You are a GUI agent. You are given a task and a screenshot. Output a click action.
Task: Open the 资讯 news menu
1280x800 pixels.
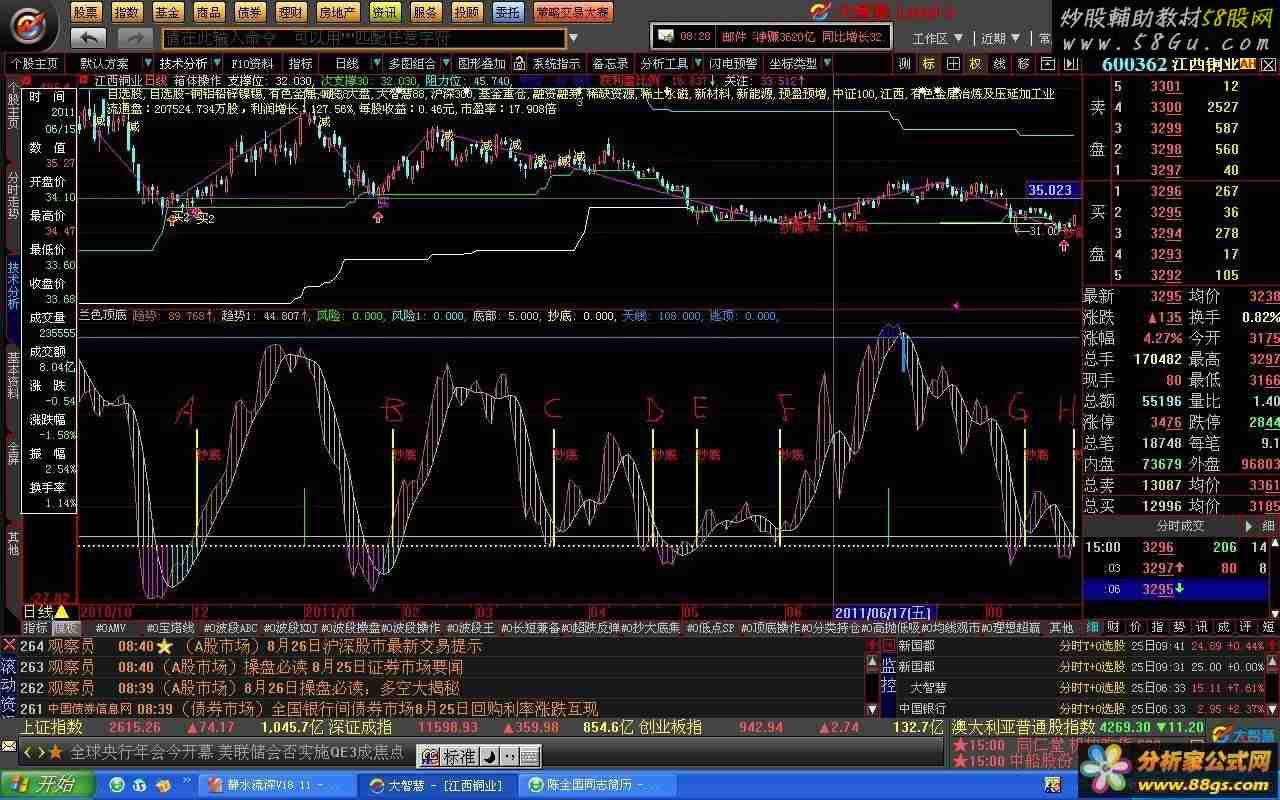click(384, 12)
